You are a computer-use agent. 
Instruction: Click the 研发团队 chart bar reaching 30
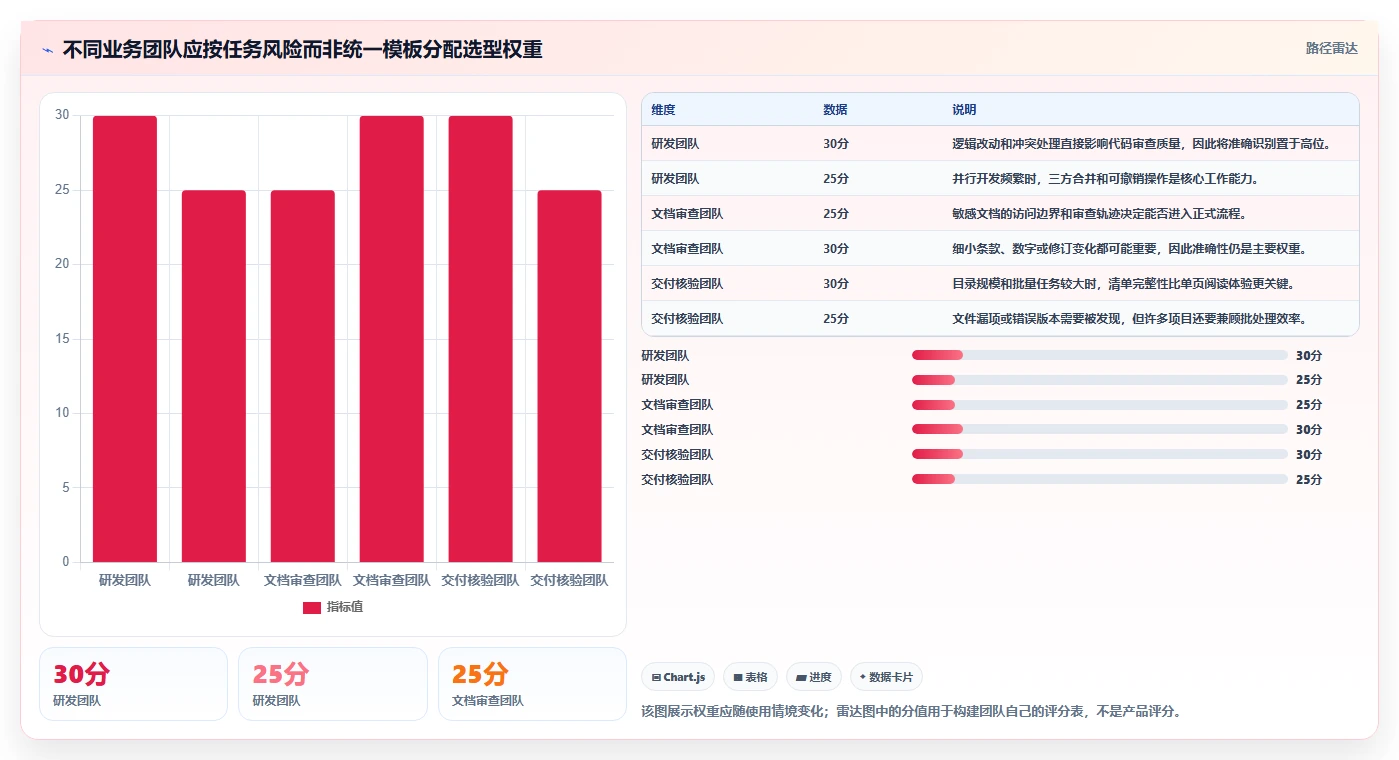point(125,339)
